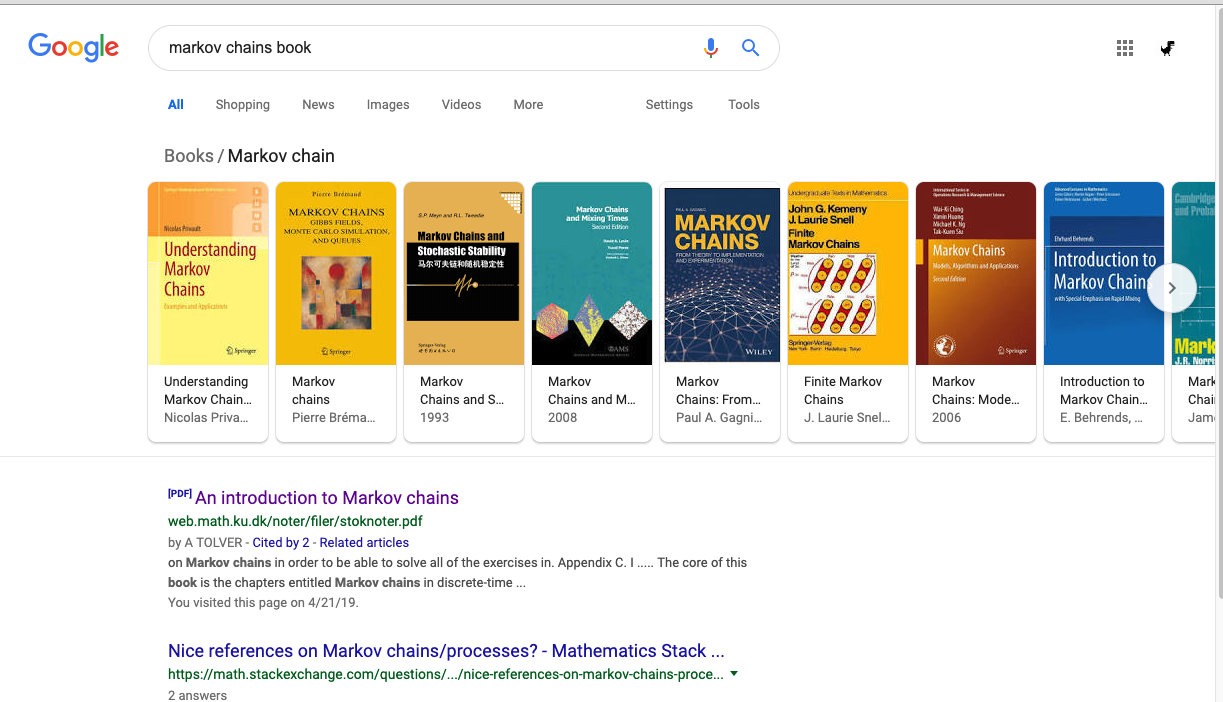This screenshot has width=1223, height=702.
Task: Open search Settings menu
Action: [x=669, y=104]
